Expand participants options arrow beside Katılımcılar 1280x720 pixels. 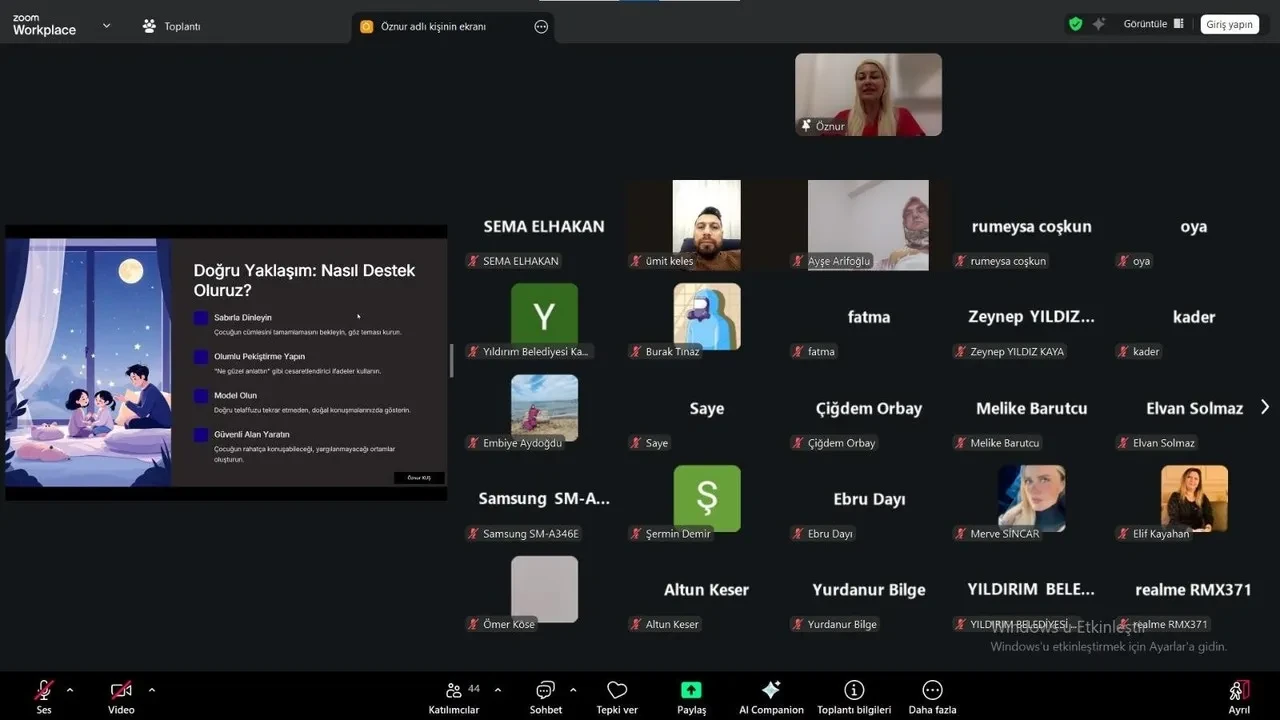tap(498, 690)
